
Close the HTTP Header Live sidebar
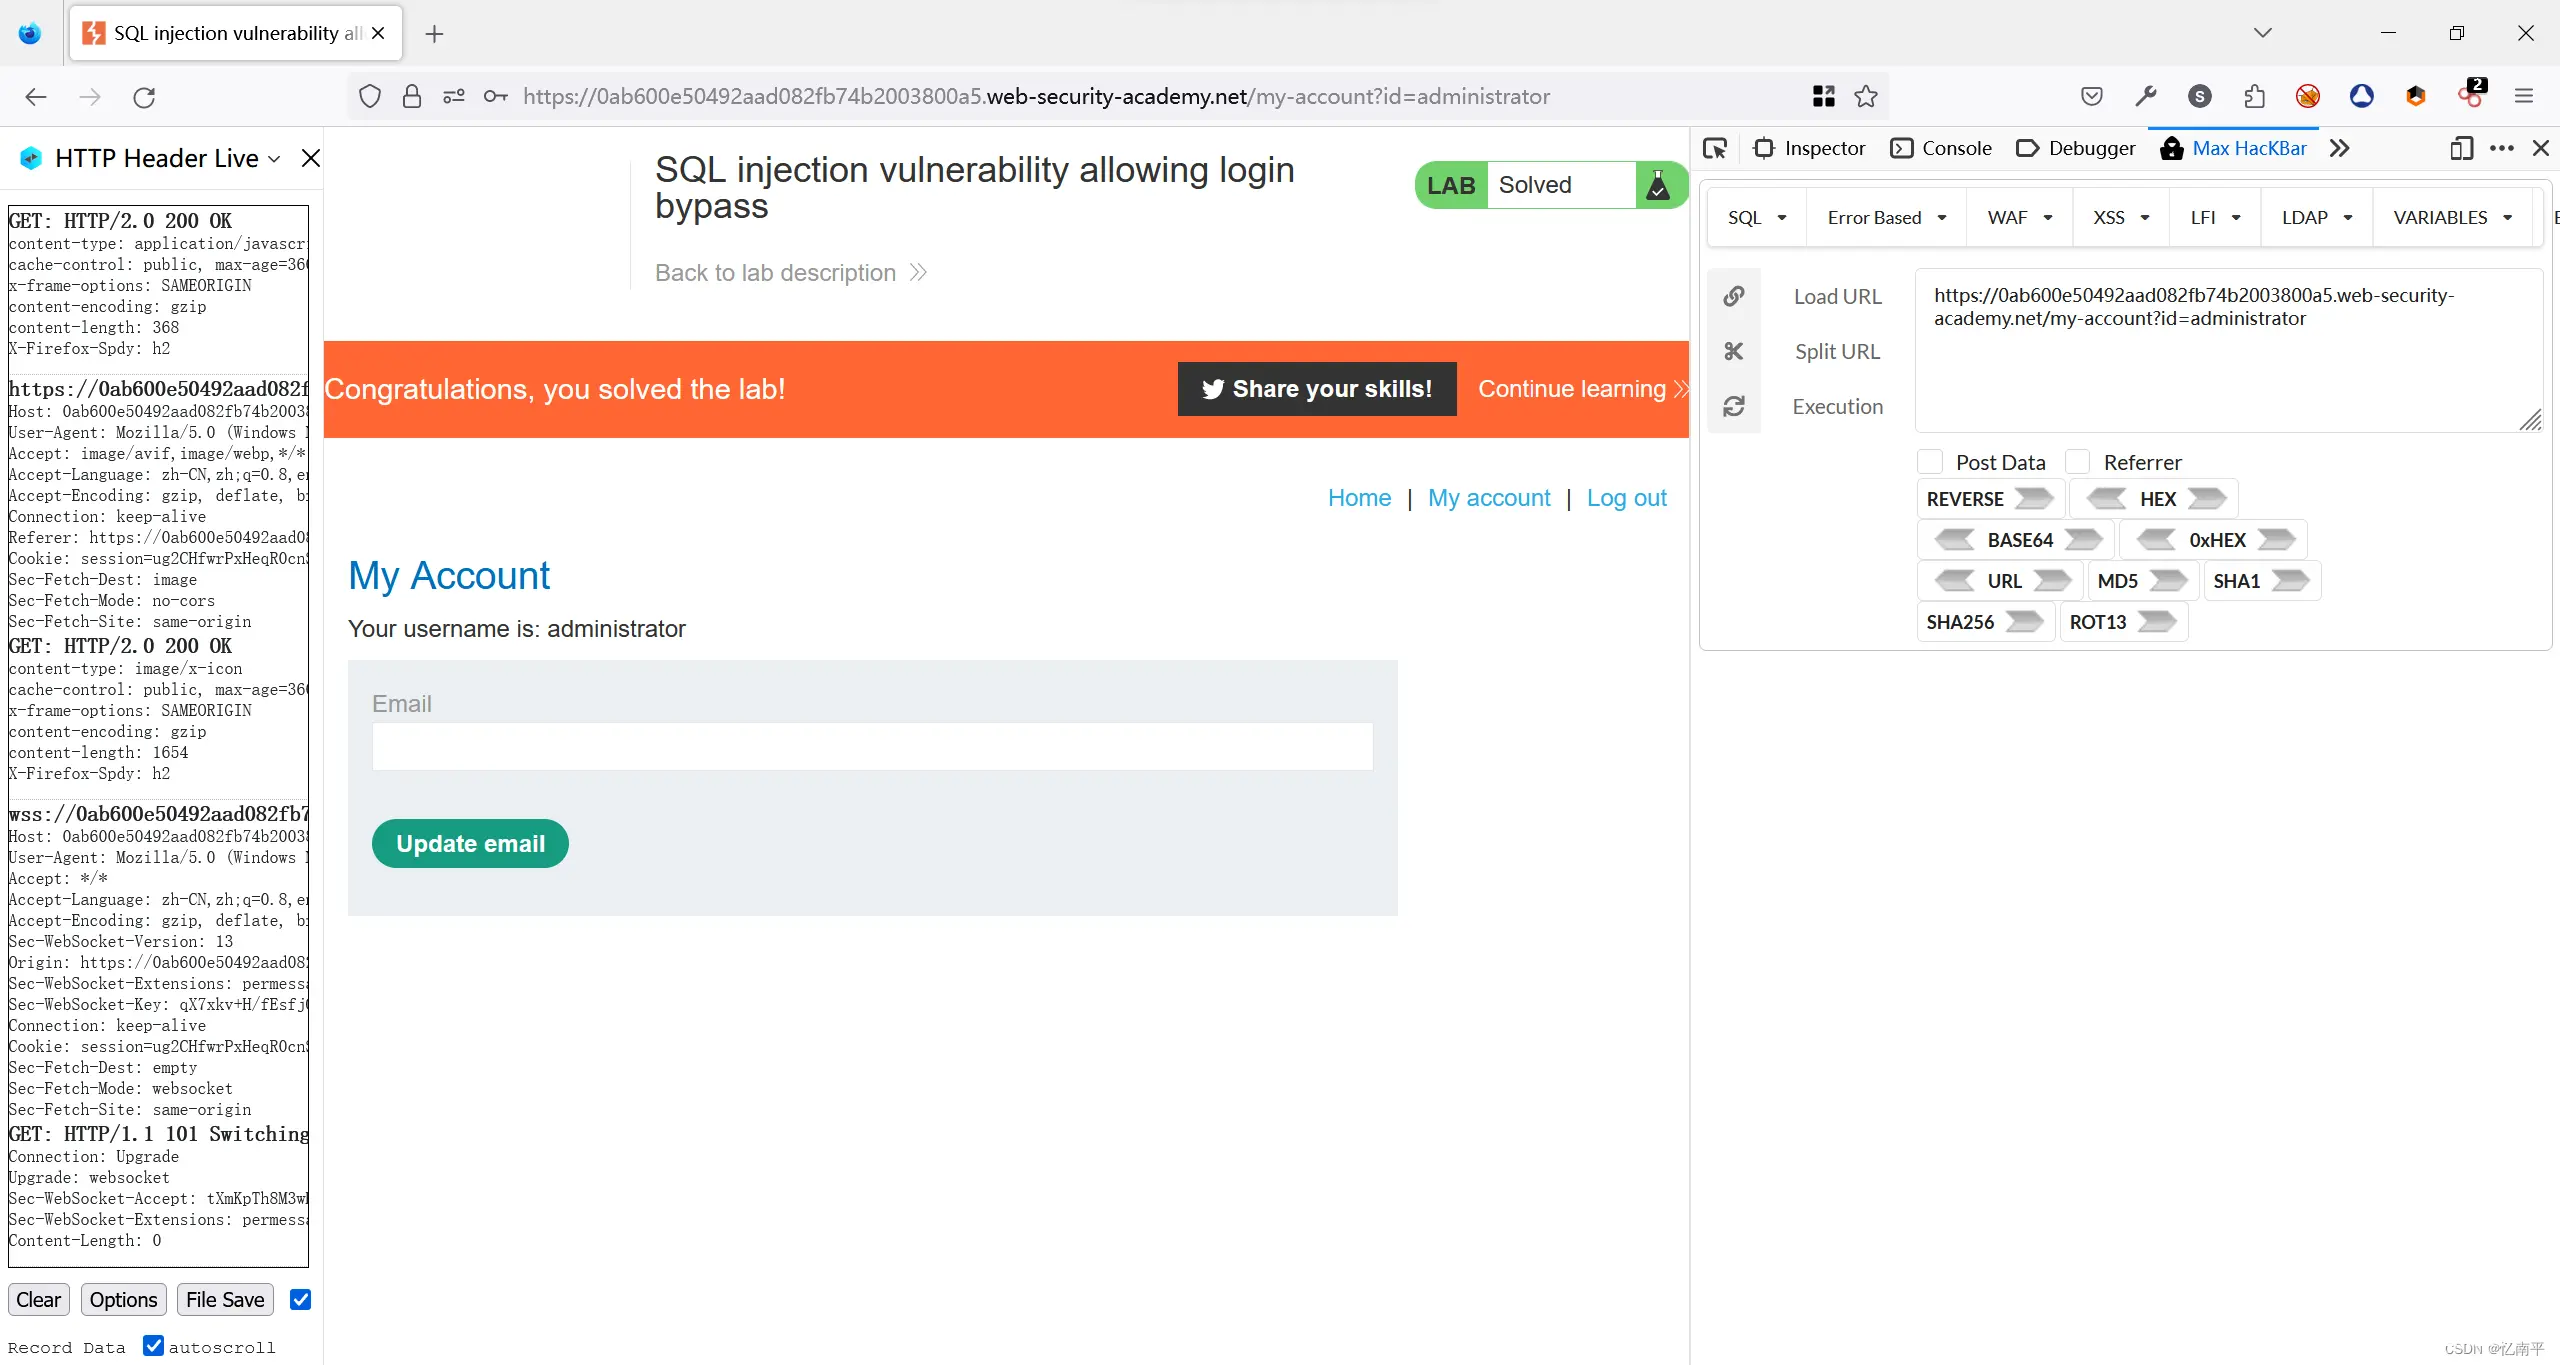click(x=311, y=158)
